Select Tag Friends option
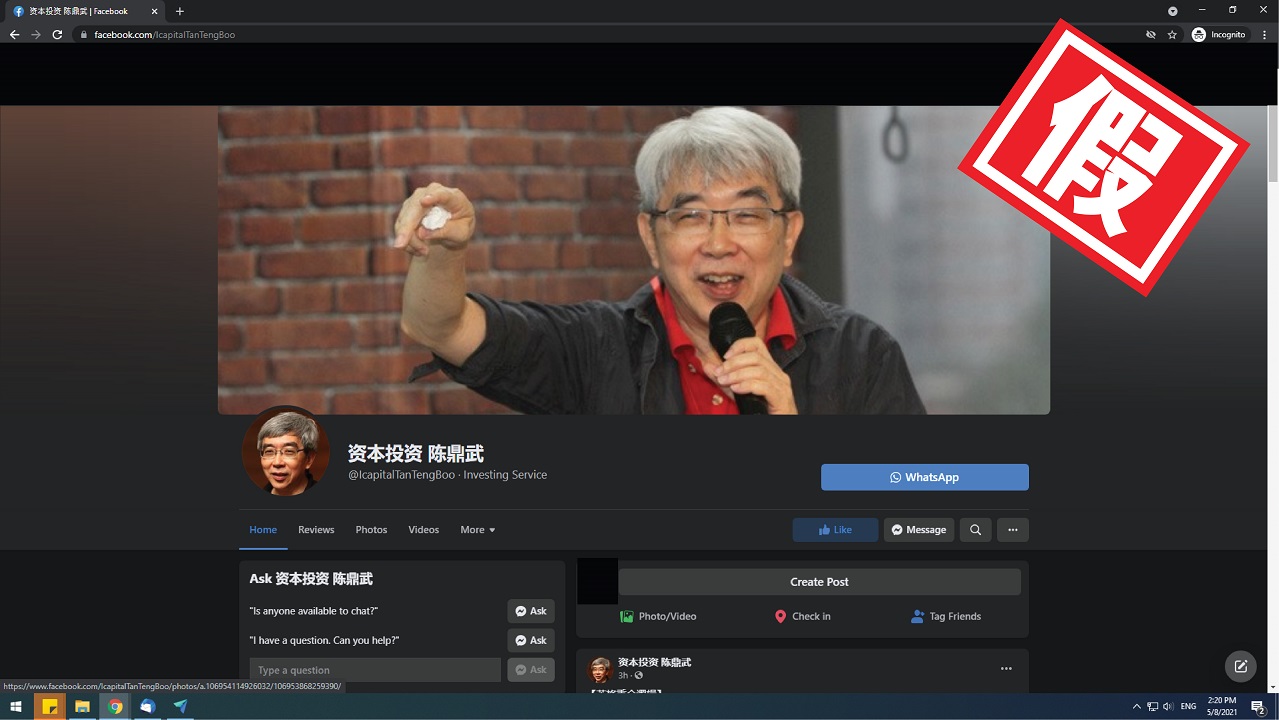1279x720 pixels. (x=946, y=616)
